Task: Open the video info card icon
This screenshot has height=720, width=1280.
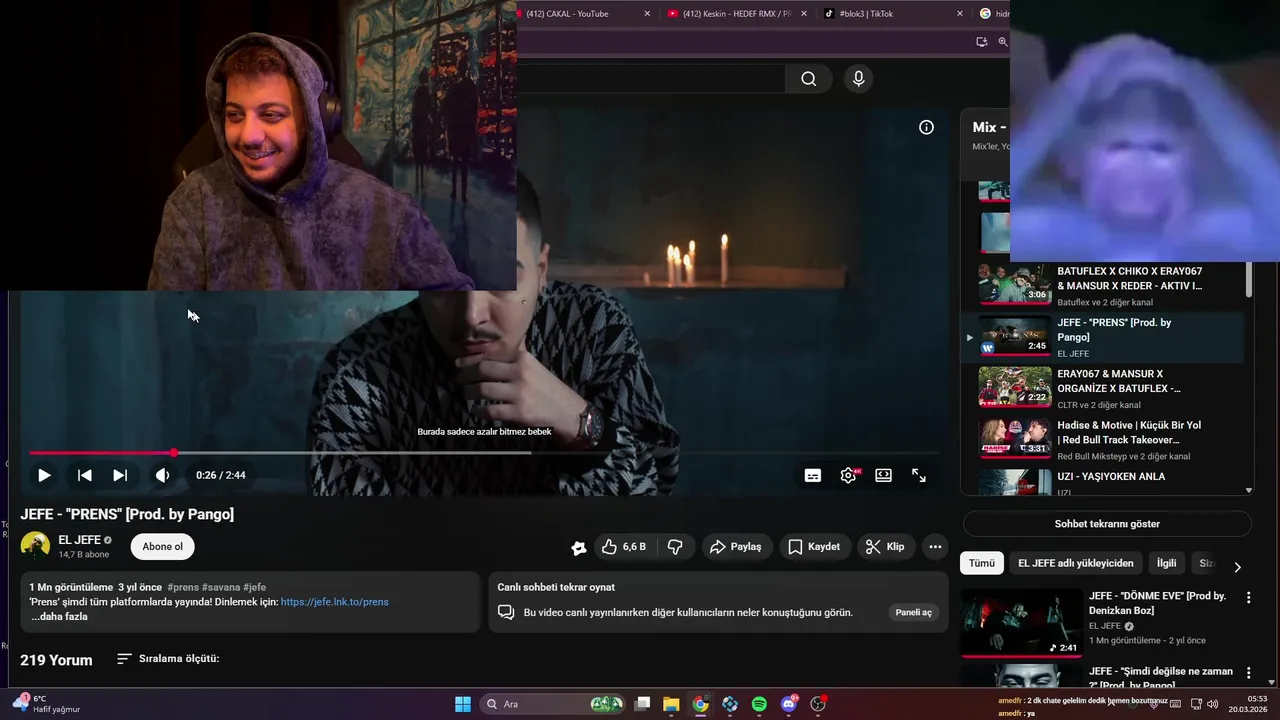Action: (x=927, y=127)
